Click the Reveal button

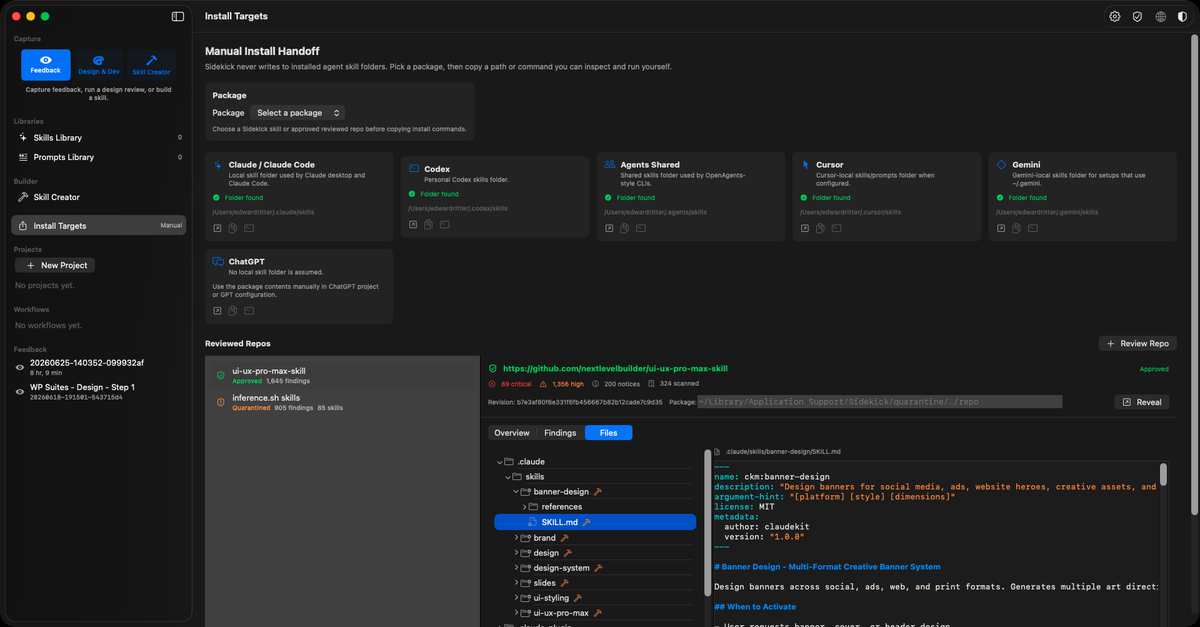pos(1142,402)
